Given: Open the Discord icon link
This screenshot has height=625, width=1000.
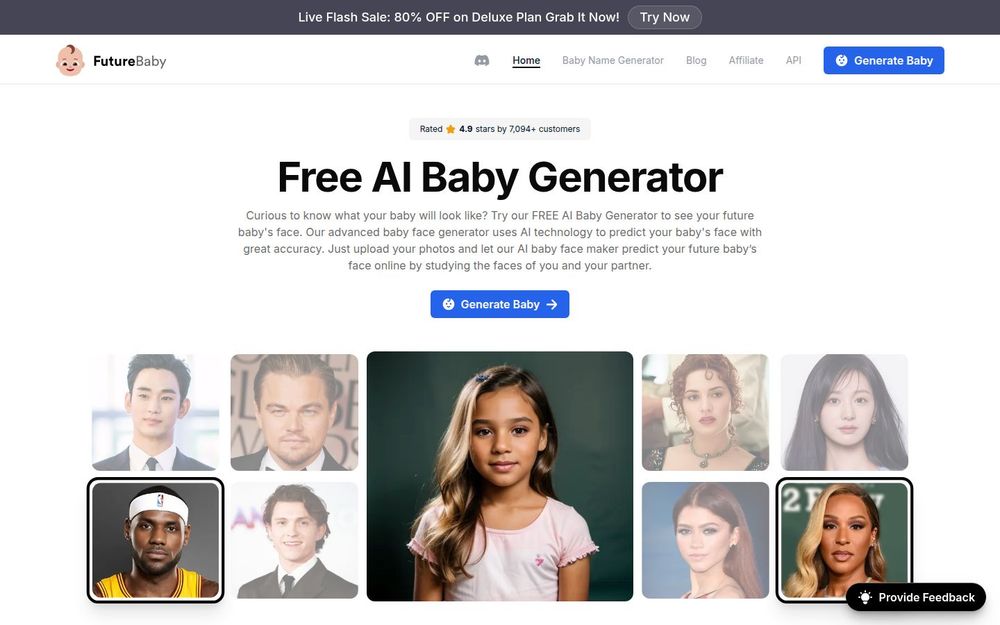Looking at the screenshot, I should [482, 61].
